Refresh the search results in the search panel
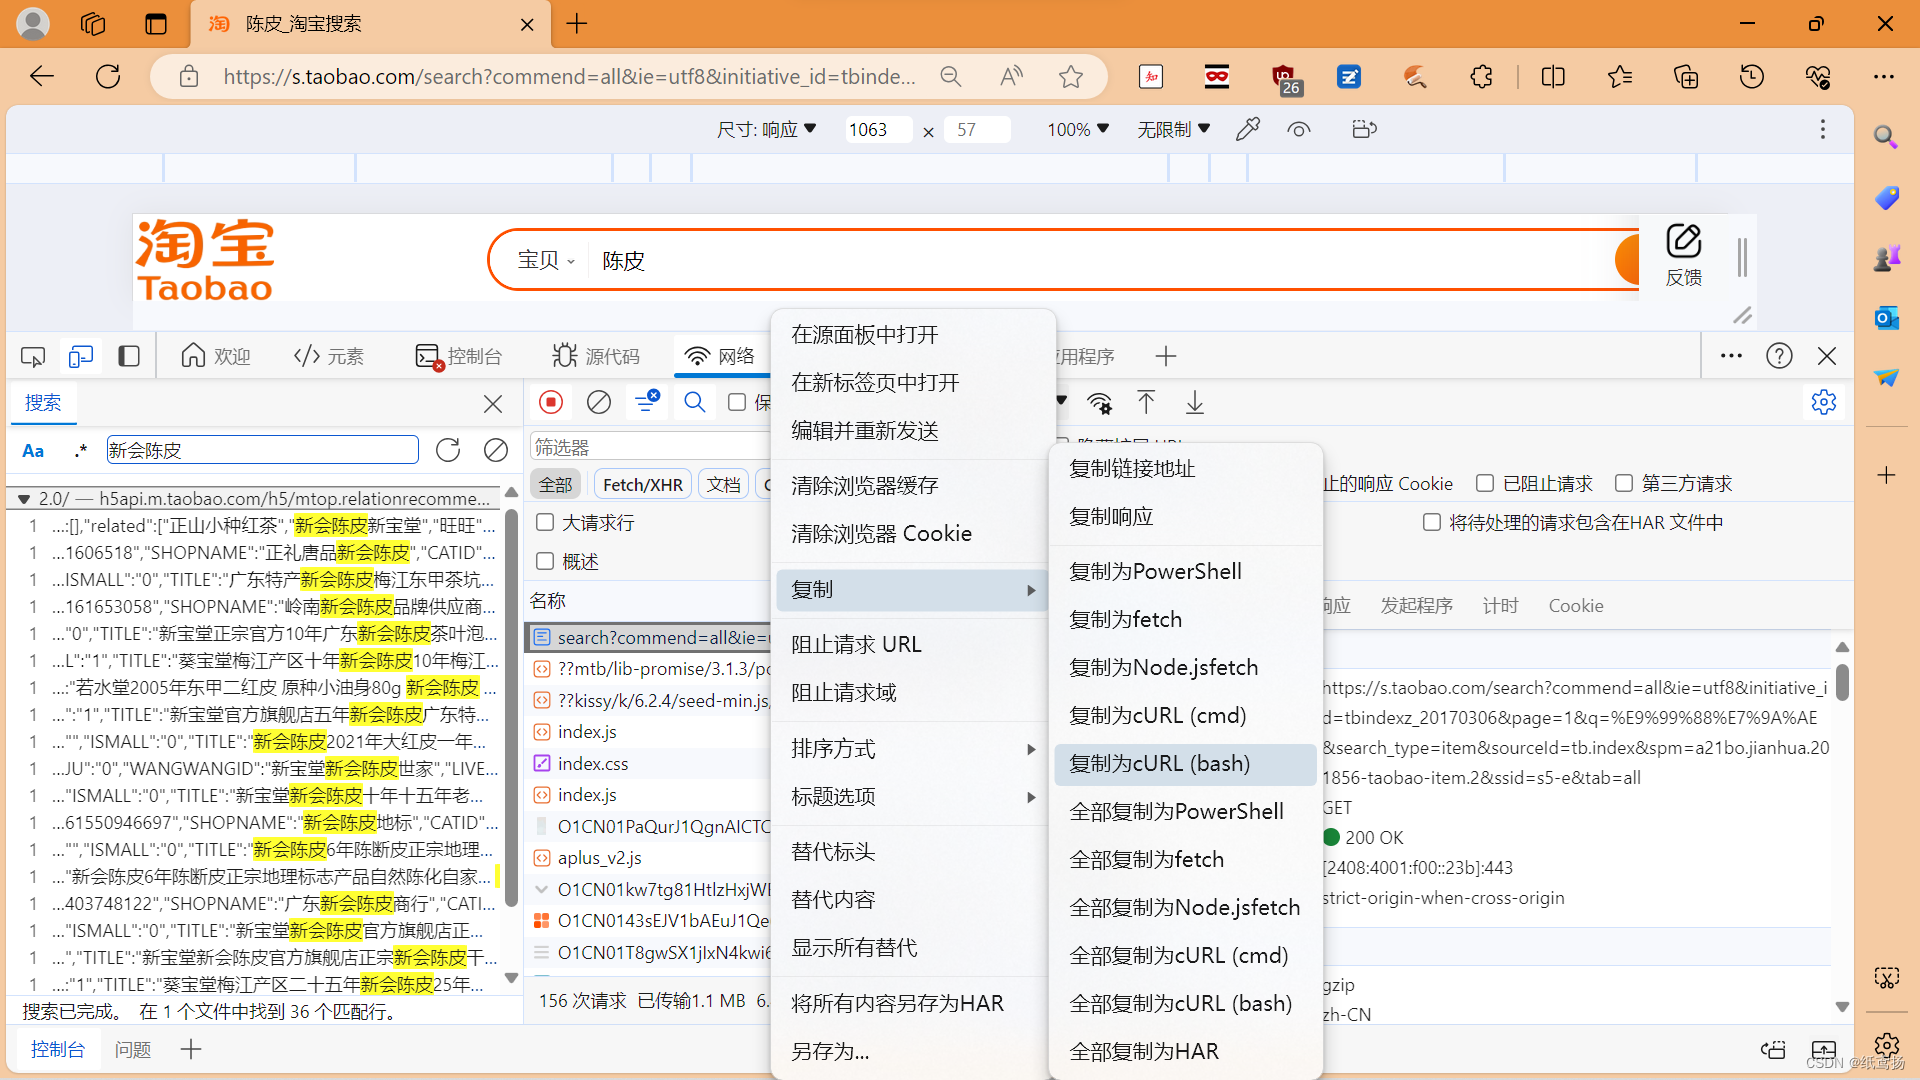The height and width of the screenshot is (1080, 1920). click(448, 450)
